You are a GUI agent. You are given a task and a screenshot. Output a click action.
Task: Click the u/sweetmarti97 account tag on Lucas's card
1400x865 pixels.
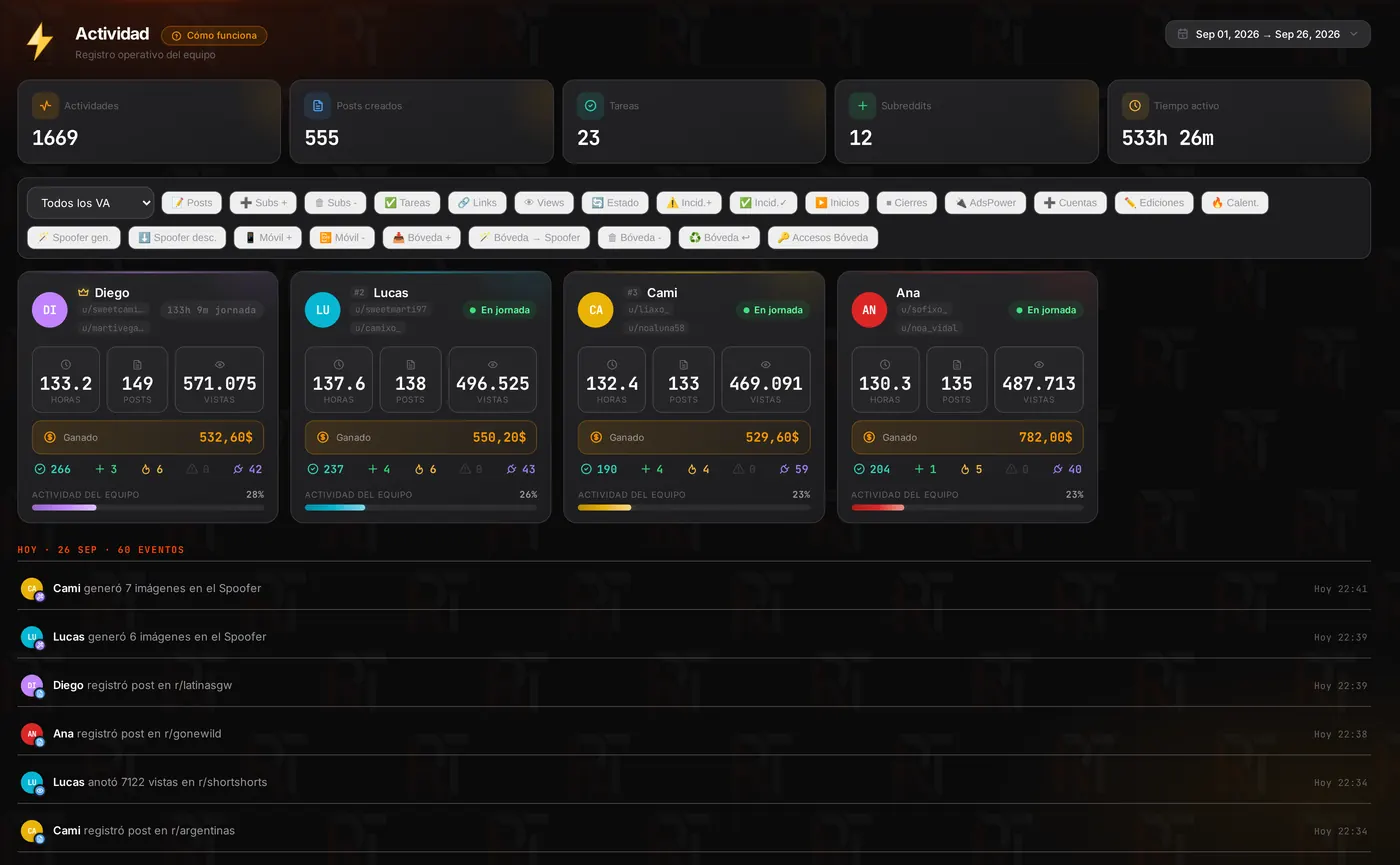[x=392, y=310]
